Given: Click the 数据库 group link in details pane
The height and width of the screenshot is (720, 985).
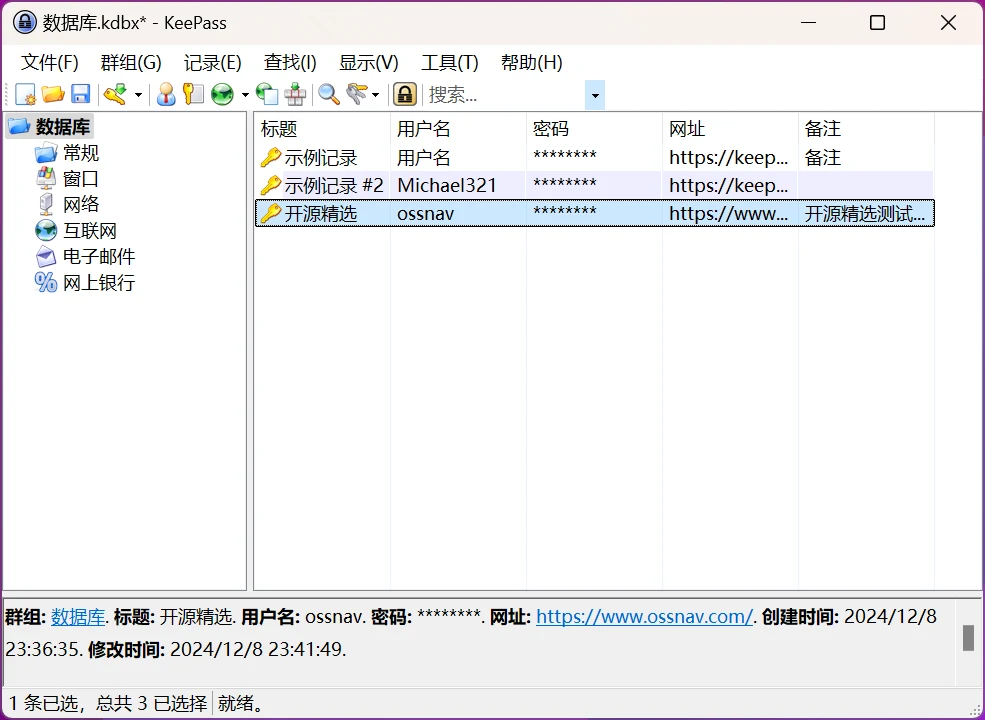Looking at the screenshot, I should pyautogui.click(x=78, y=617).
